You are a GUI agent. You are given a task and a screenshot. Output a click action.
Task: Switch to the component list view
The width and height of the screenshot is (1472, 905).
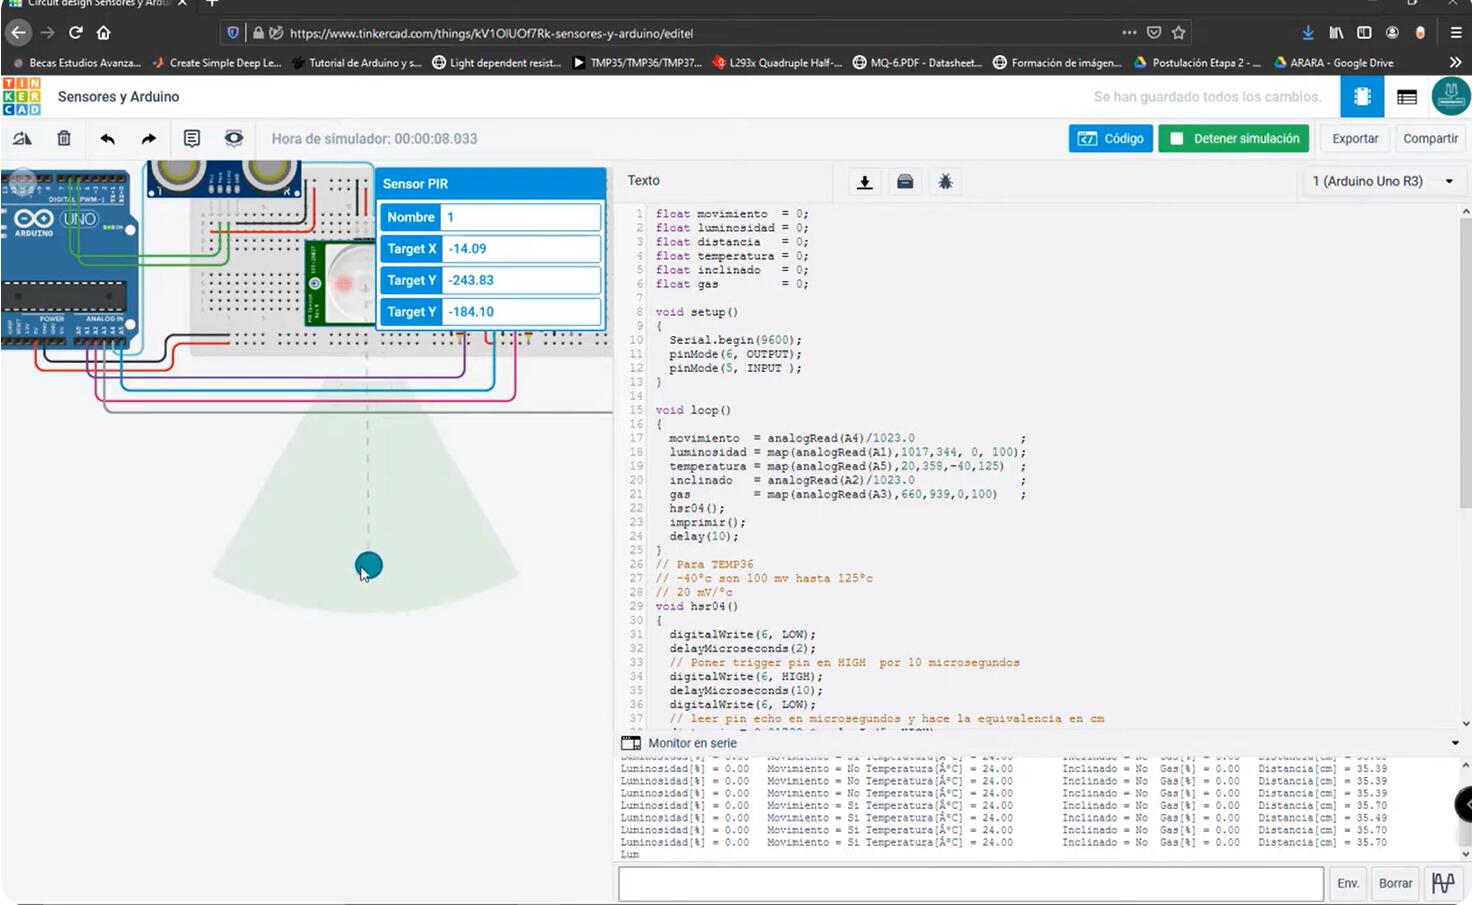[1407, 97]
